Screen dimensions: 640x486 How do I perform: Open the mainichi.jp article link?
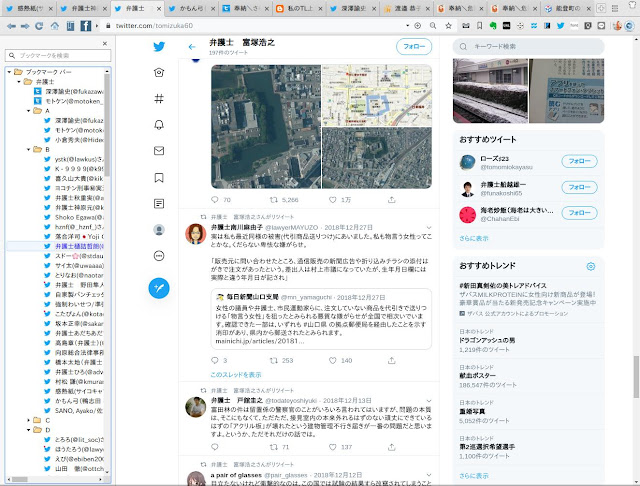tap(260, 341)
